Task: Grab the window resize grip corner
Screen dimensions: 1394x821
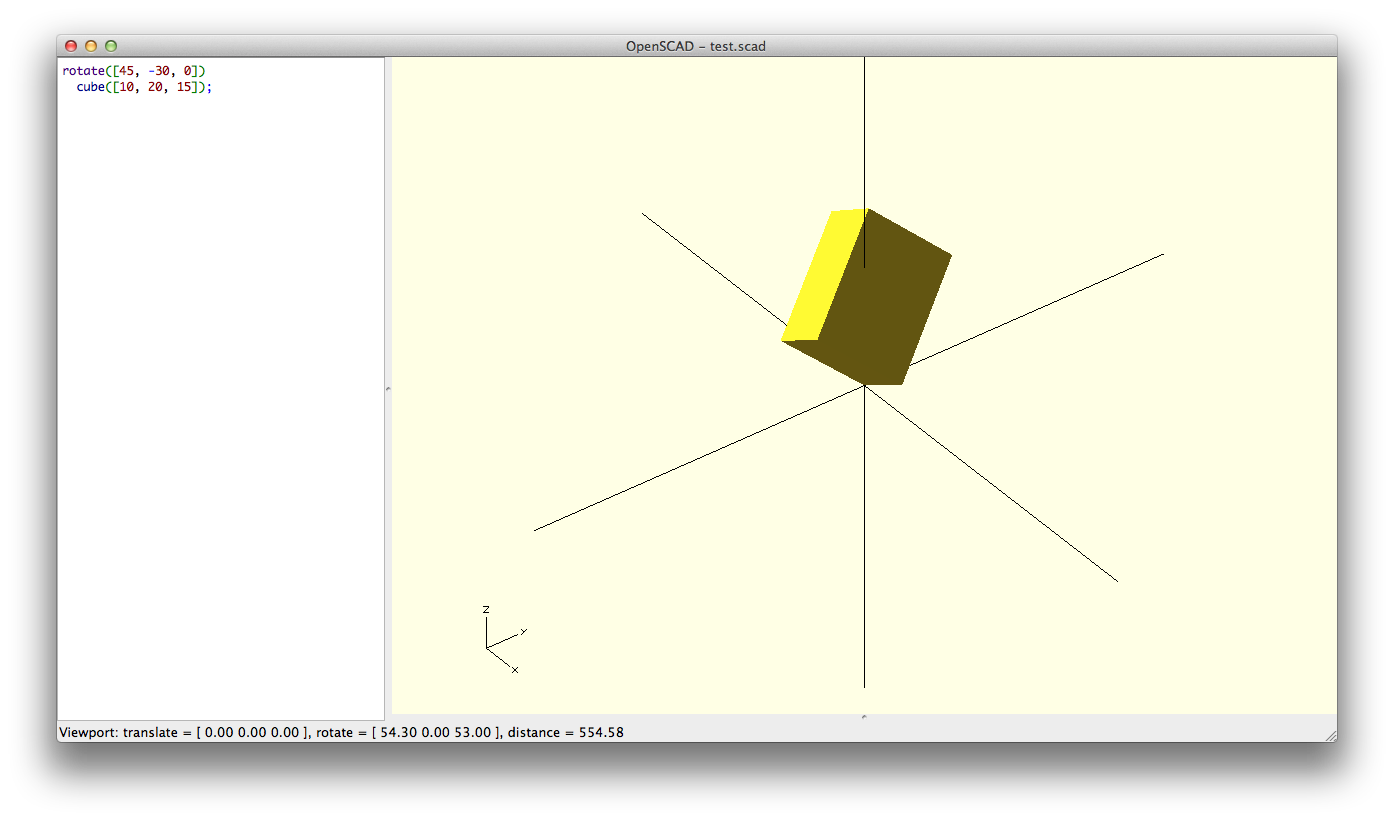Action: (x=1330, y=735)
